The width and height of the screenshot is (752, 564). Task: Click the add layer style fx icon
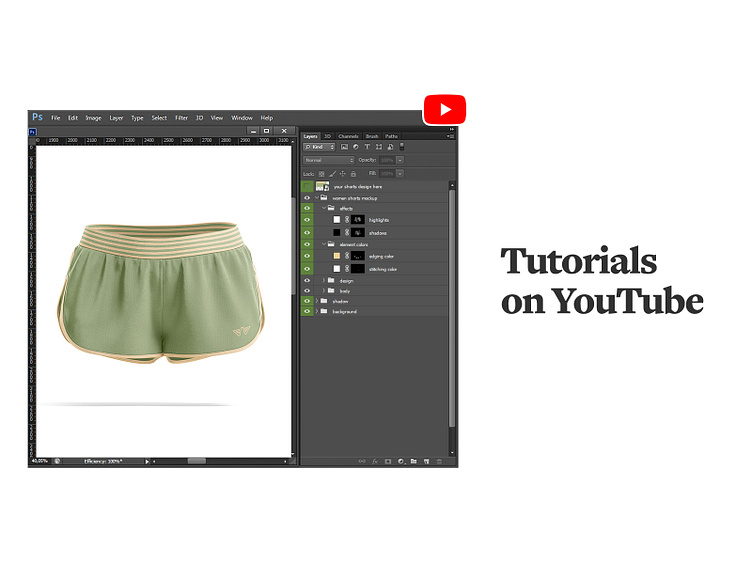[375, 461]
